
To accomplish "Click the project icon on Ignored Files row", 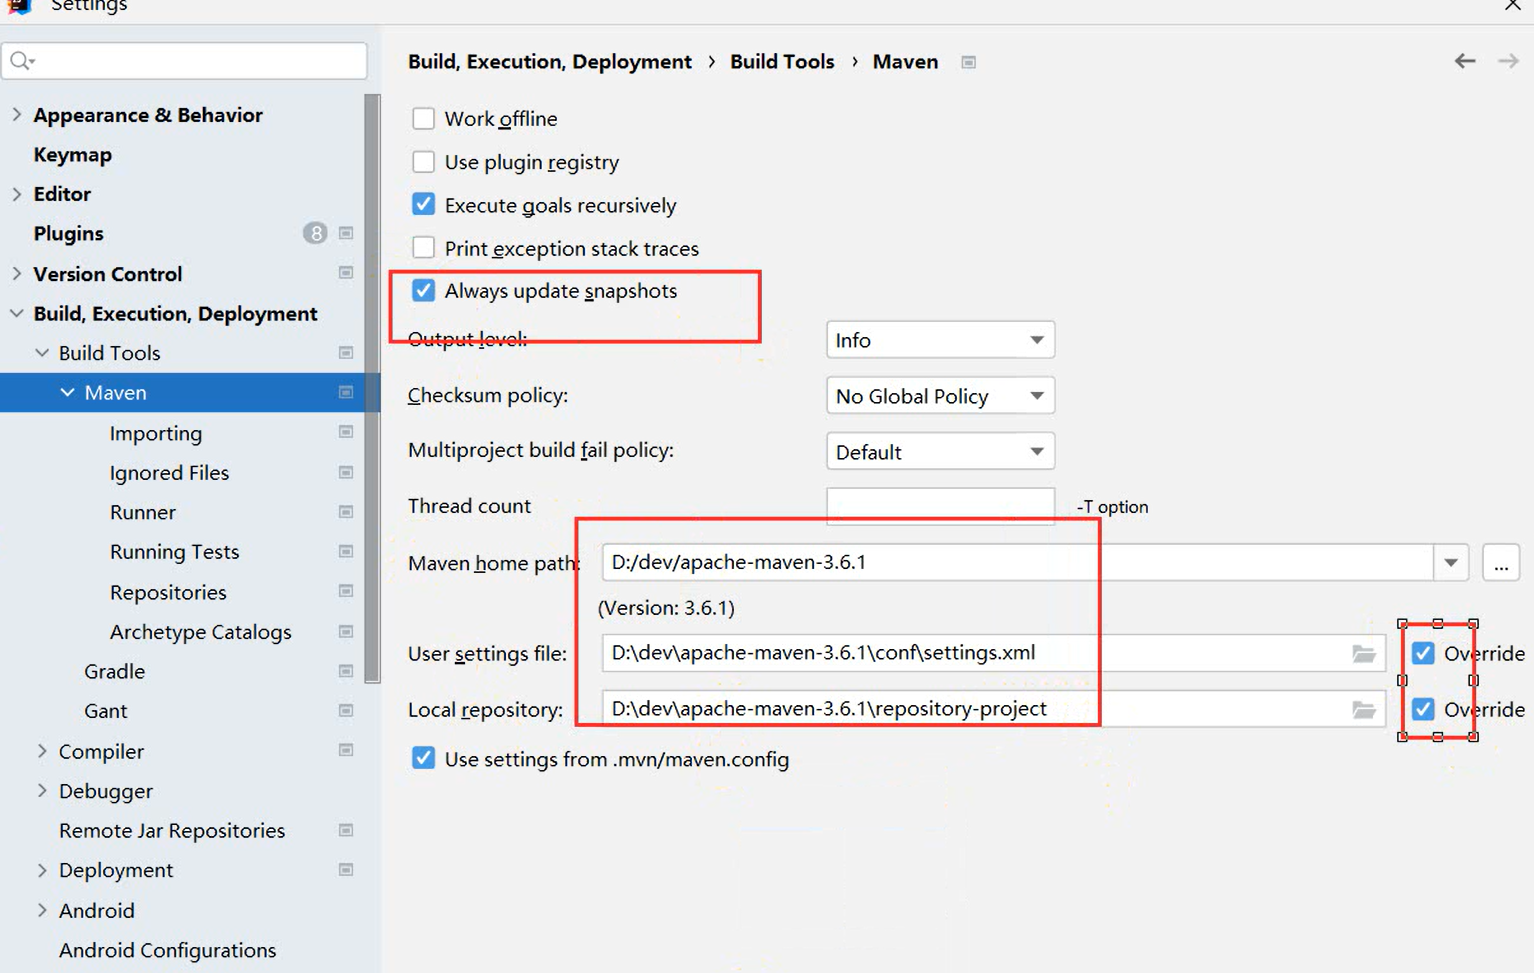I will pyautogui.click(x=346, y=472).
